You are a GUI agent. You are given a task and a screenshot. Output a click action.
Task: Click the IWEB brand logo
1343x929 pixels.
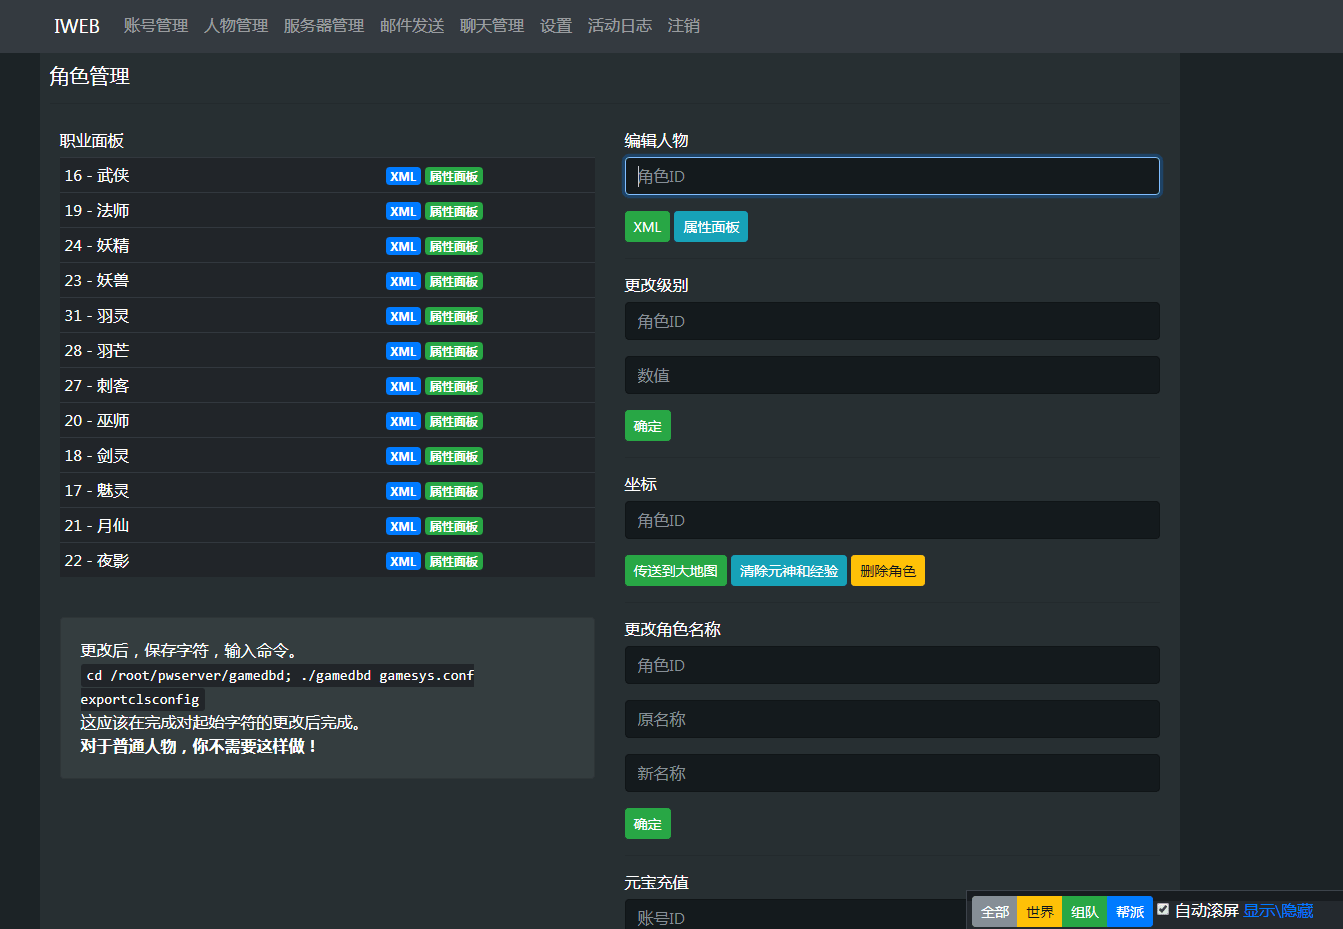[77, 26]
